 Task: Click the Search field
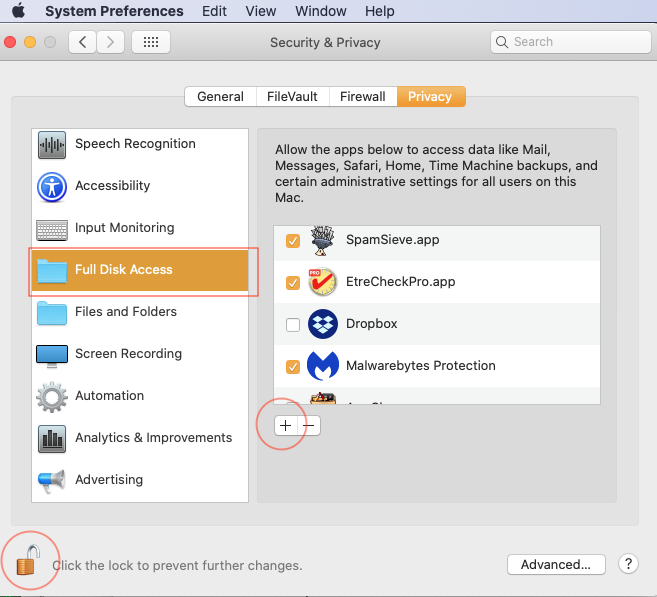point(571,42)
